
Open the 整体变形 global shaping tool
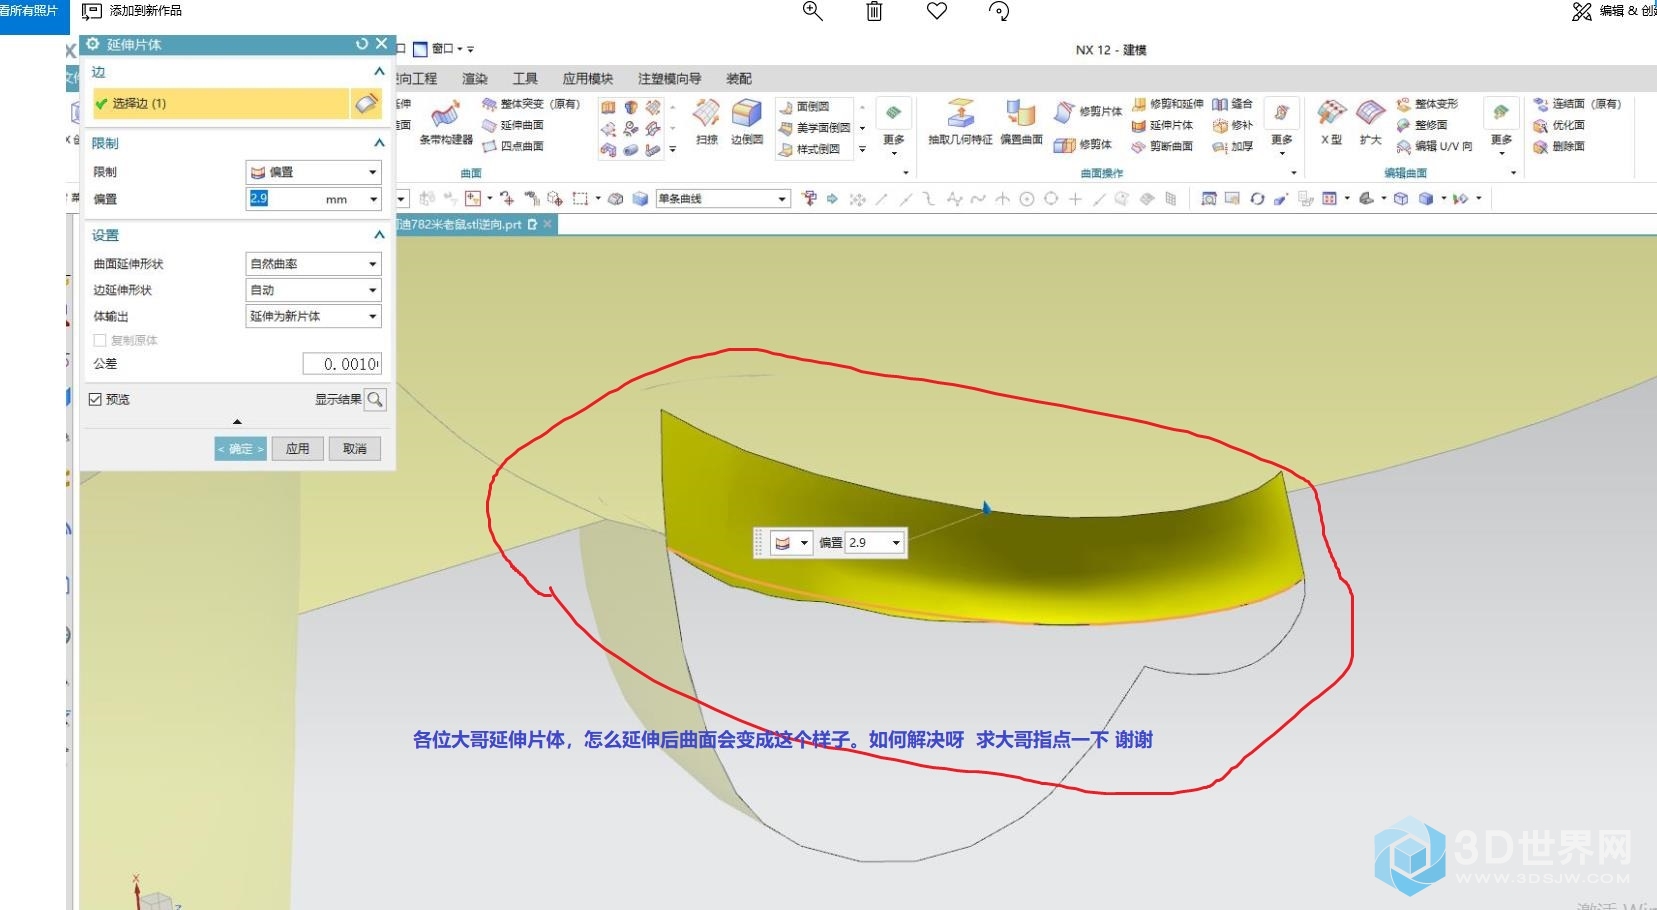(1427, 104)
